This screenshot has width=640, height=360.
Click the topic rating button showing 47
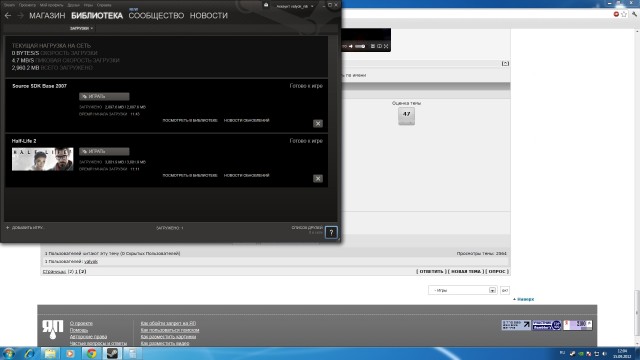point(407,116)
